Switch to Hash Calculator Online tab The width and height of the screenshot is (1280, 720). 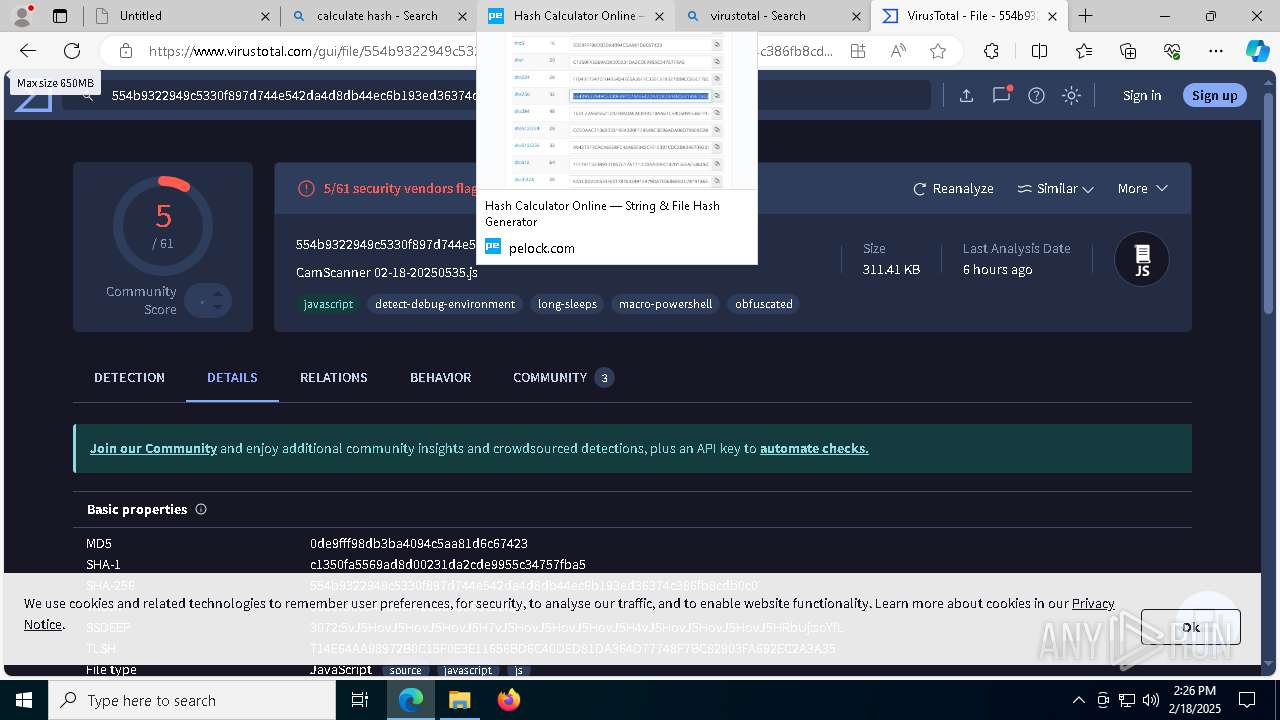point(574,16)
